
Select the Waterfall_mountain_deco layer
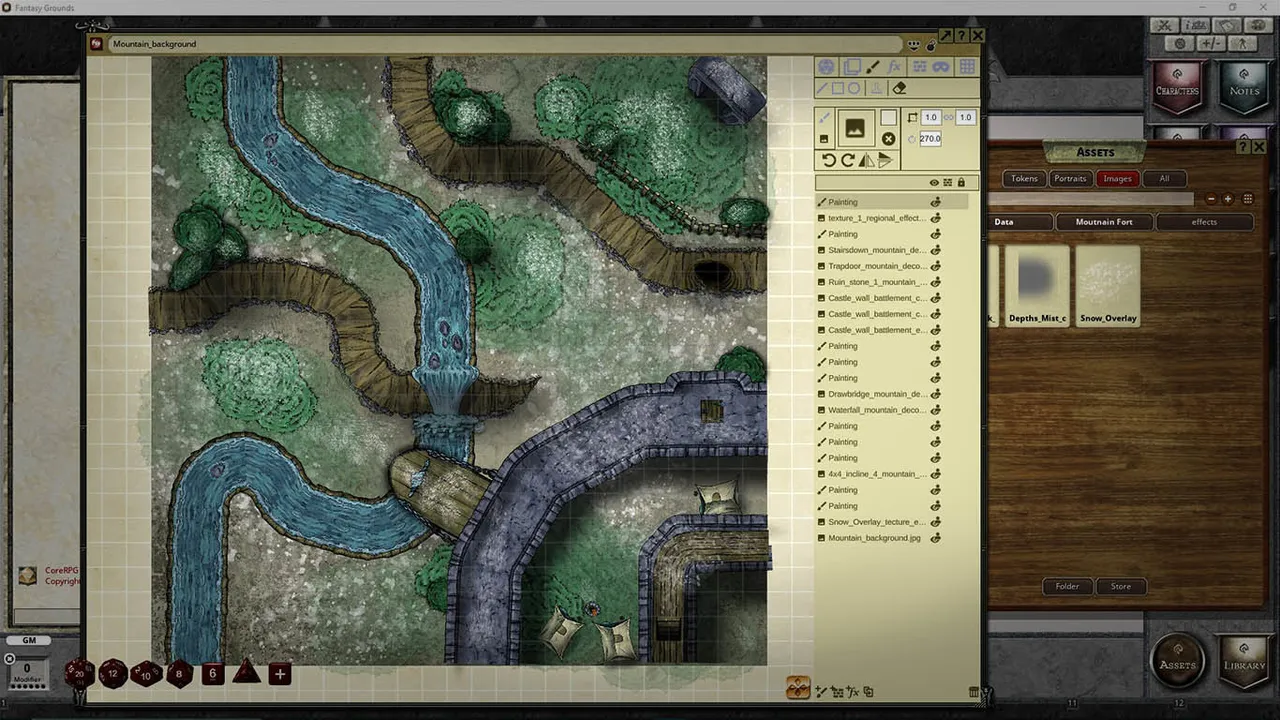click(x=877, y=410)
